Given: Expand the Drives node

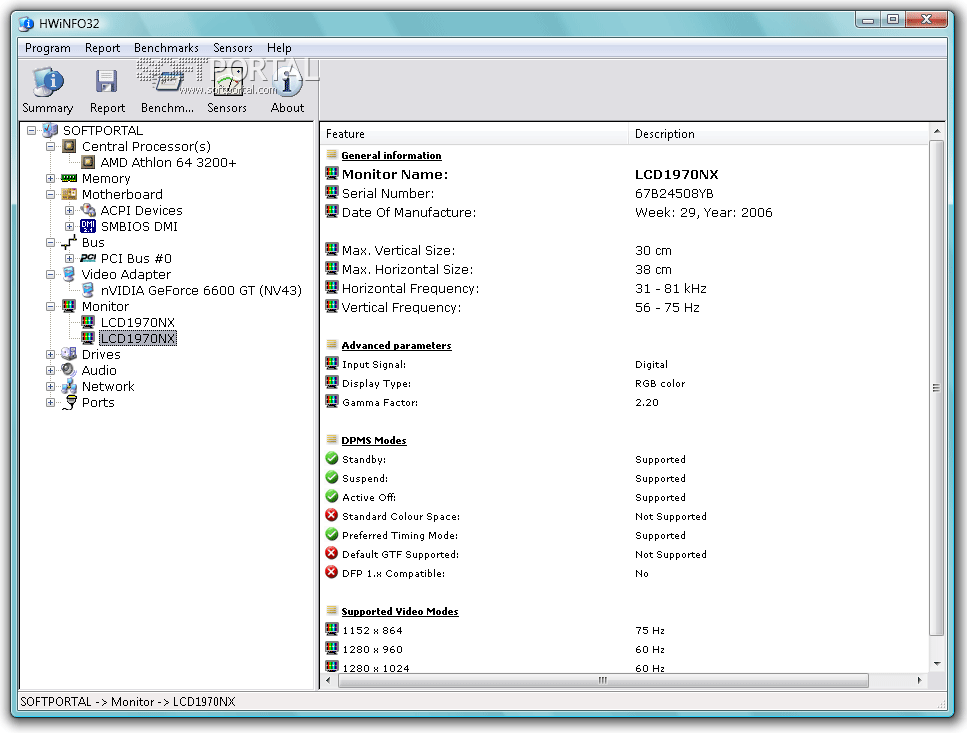Looking at the screenshot, I should coord(51,354).
